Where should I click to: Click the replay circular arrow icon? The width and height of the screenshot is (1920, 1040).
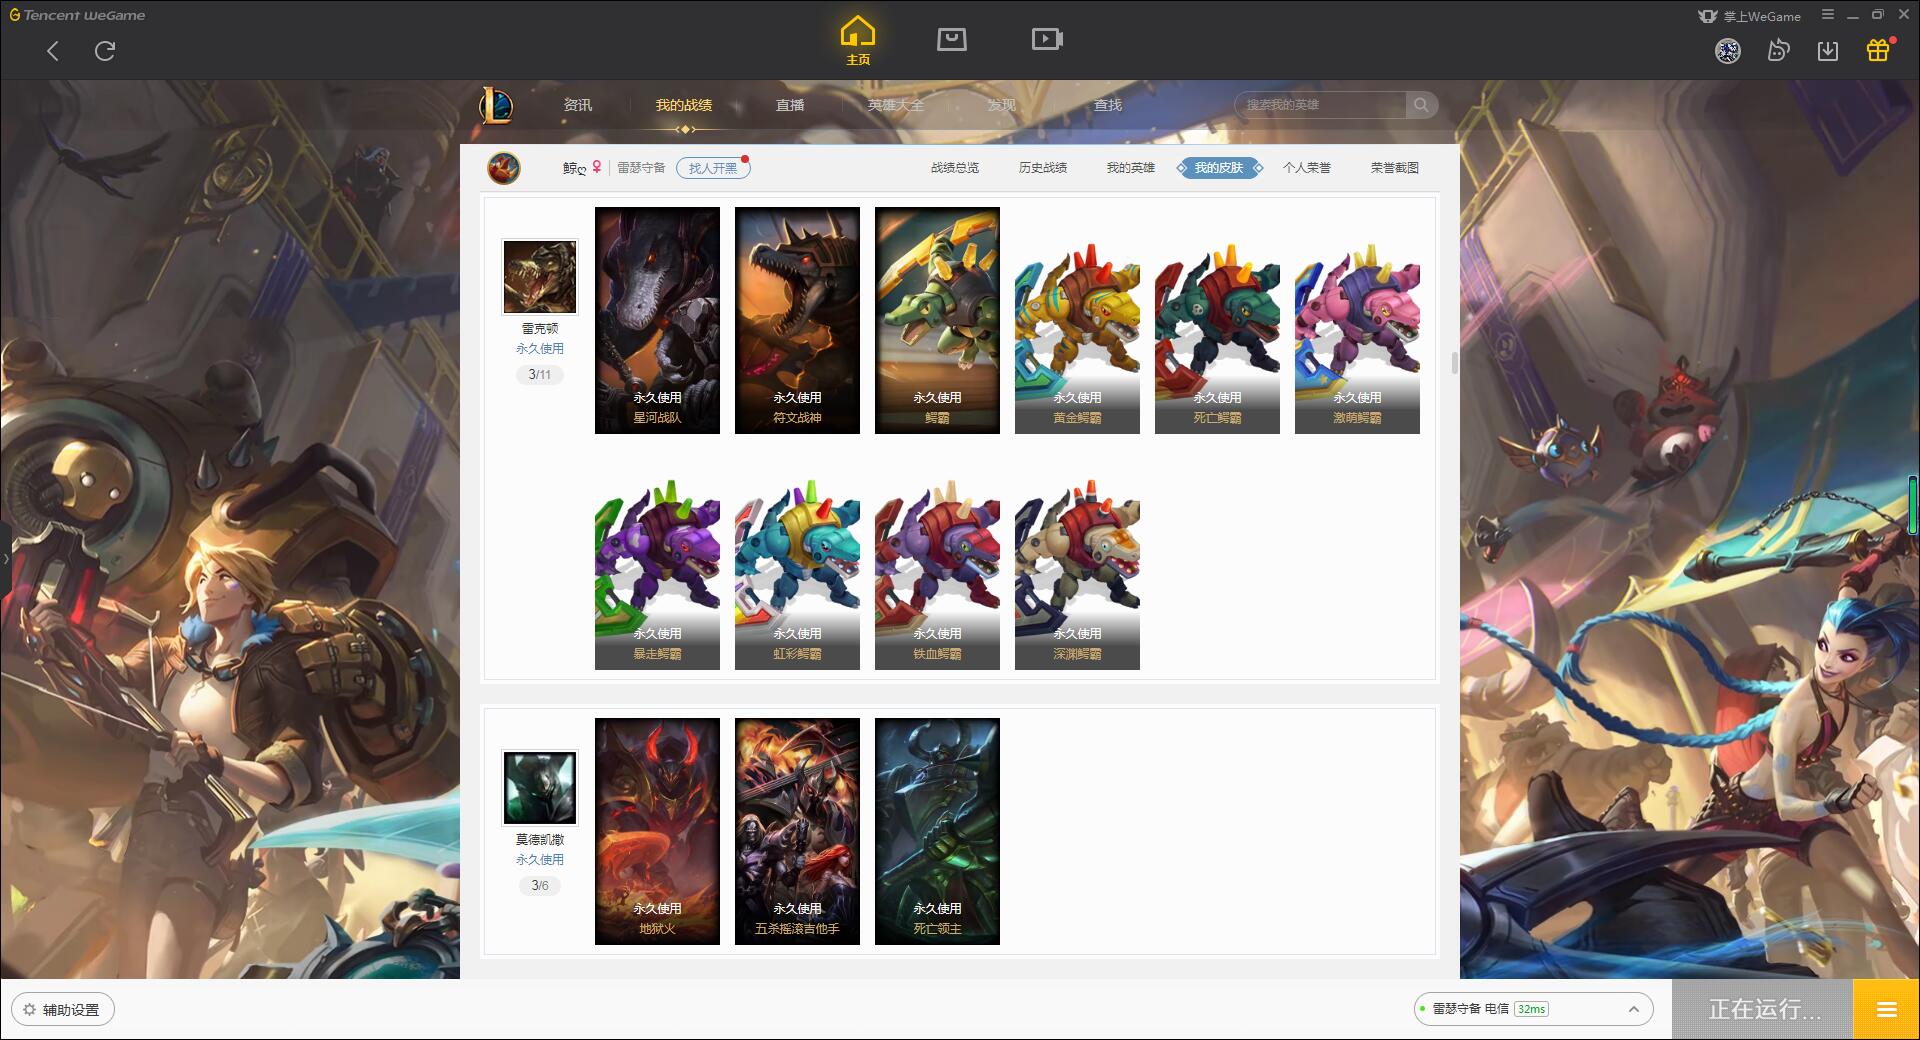1778,51
